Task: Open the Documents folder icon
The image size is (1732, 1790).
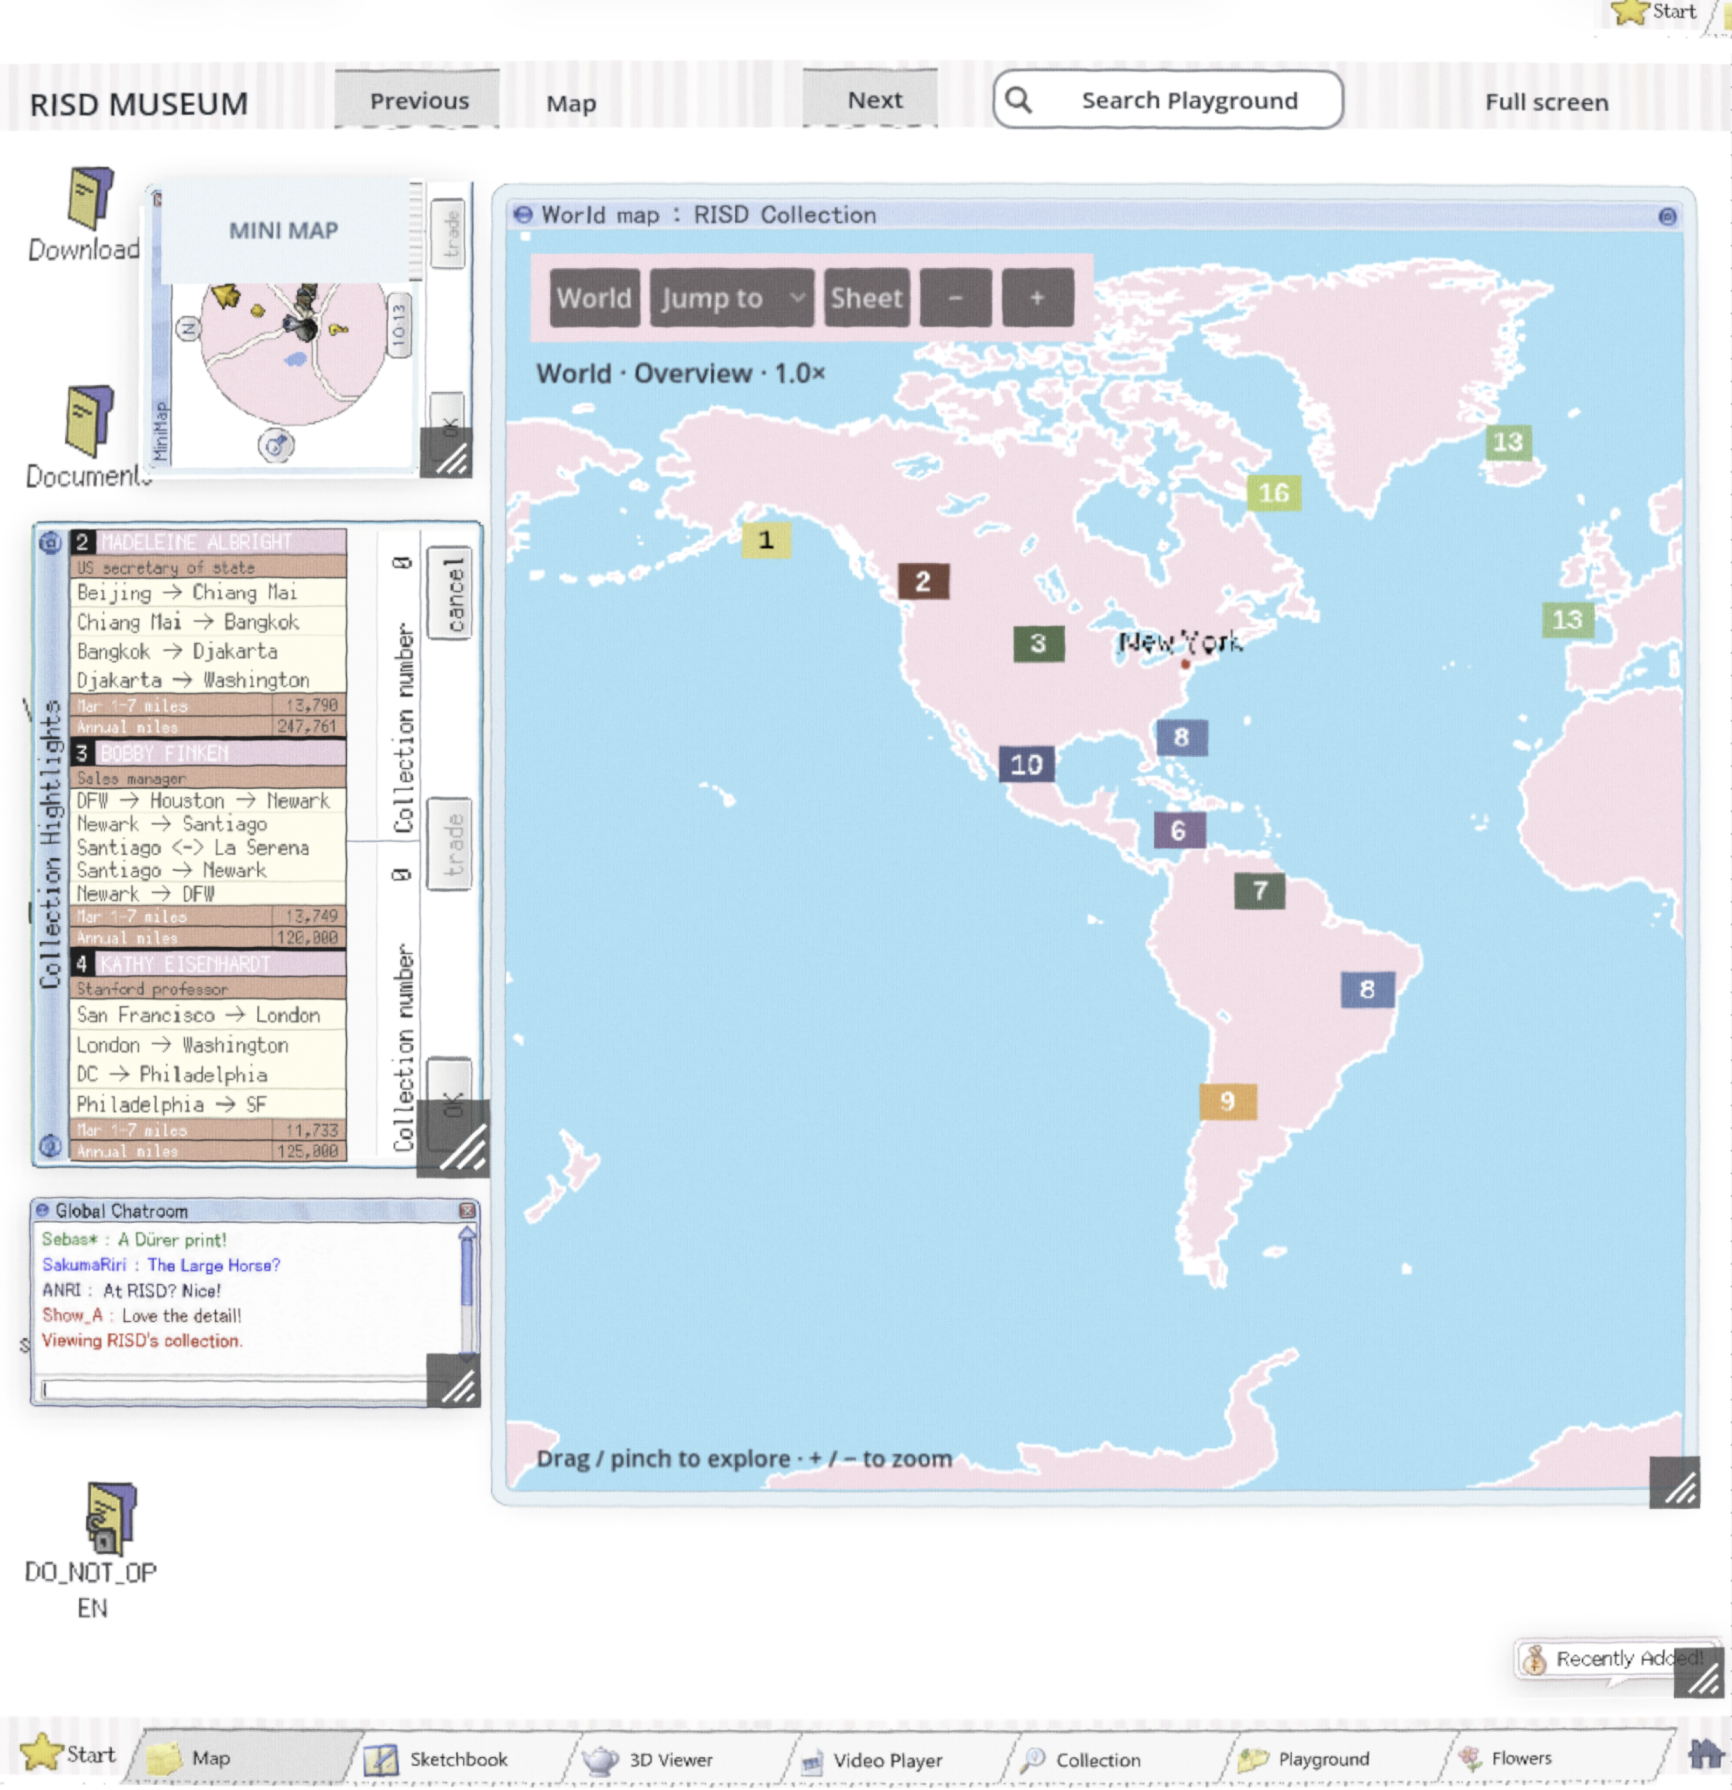Action: (88, 420)
